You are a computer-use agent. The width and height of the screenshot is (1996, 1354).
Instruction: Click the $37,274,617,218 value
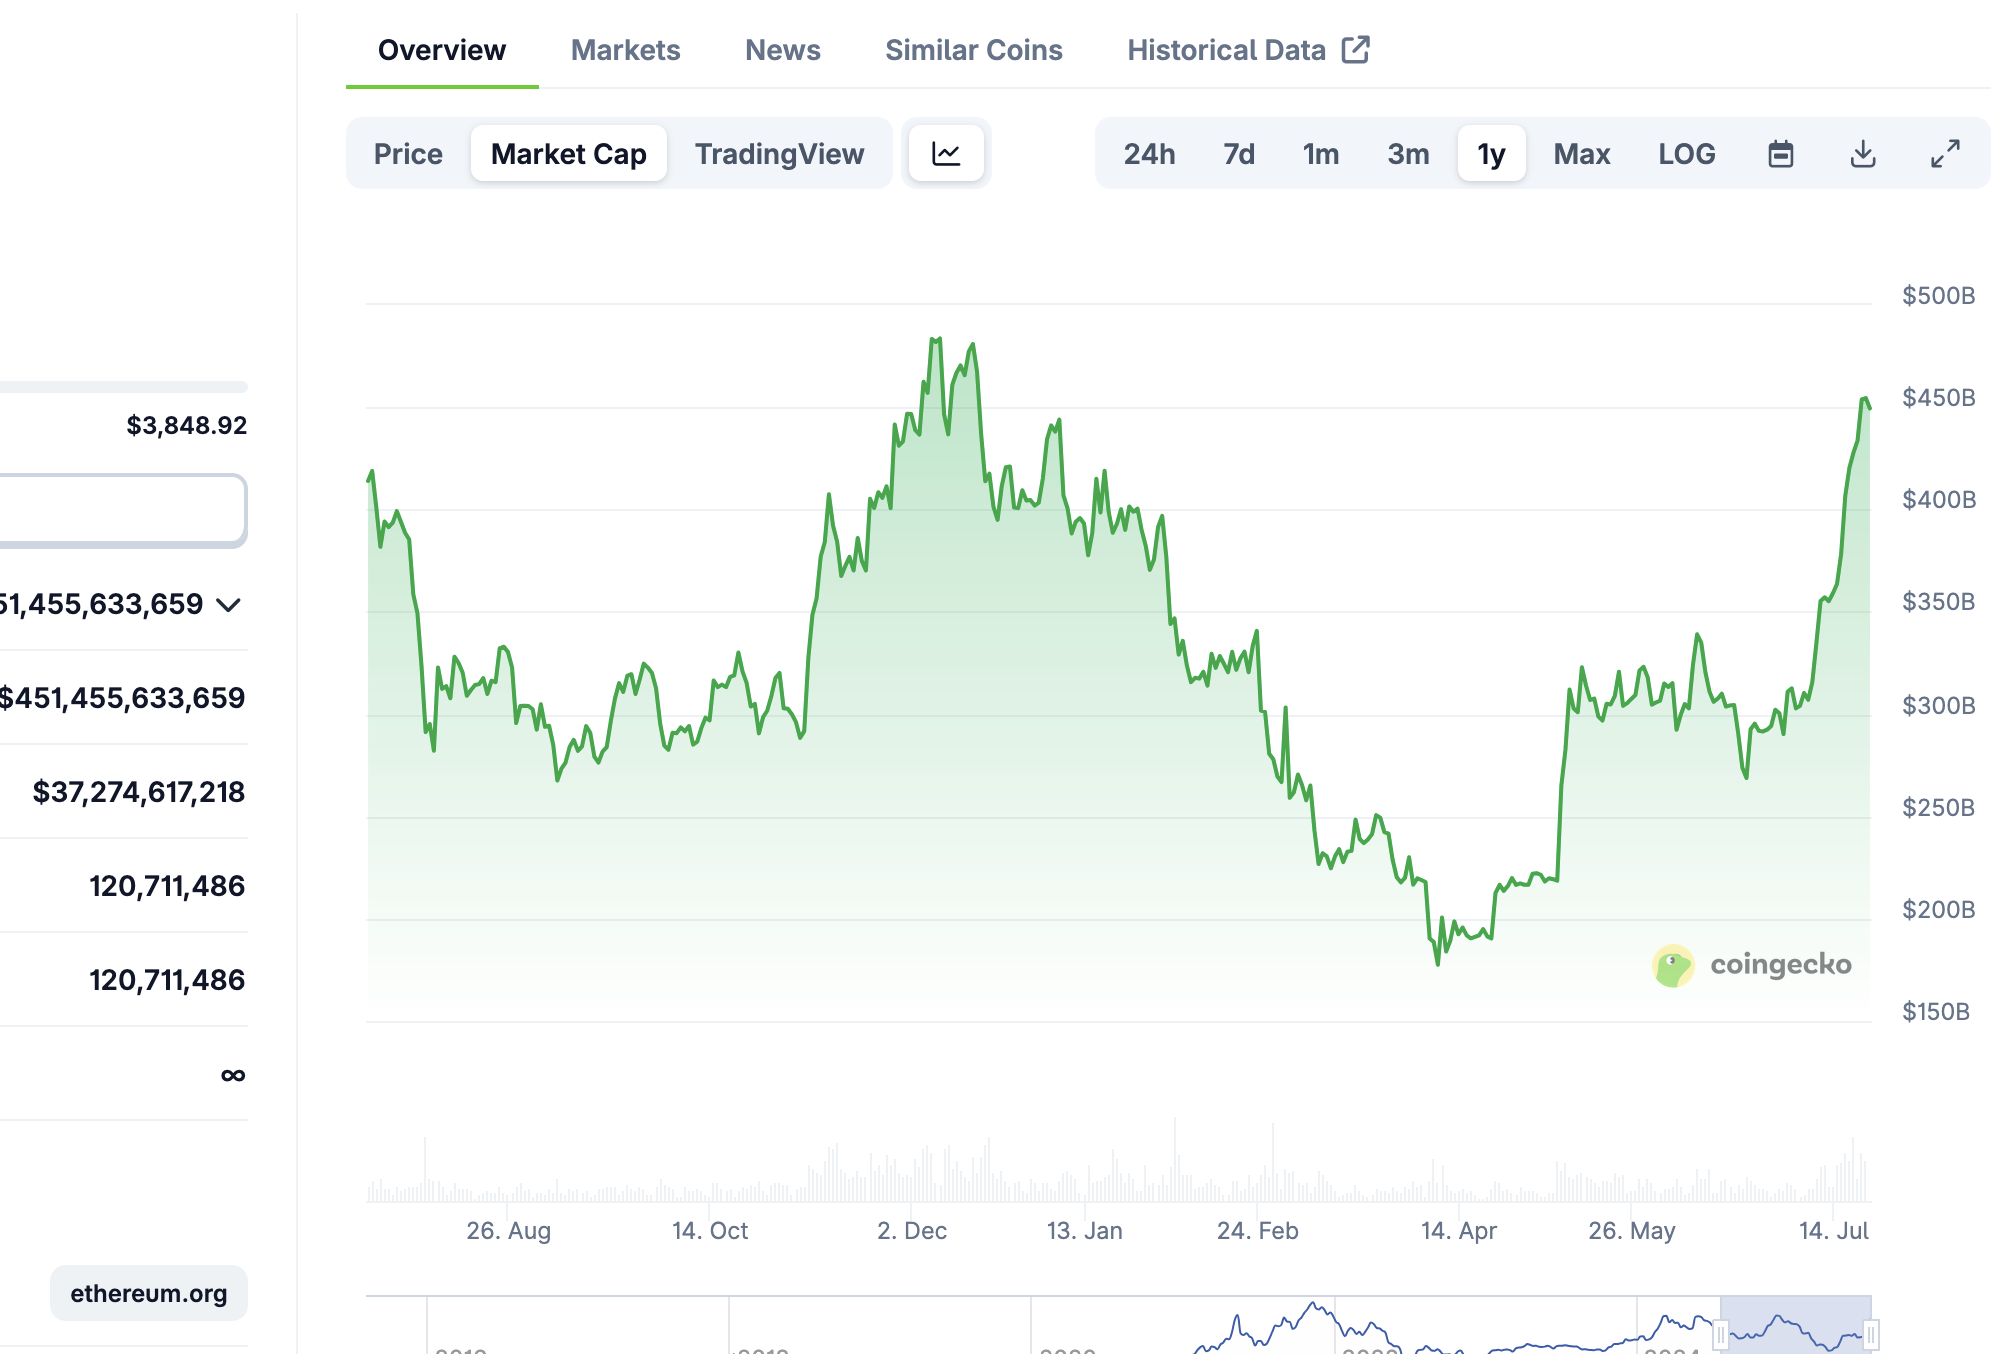click(x=139, y=792)
